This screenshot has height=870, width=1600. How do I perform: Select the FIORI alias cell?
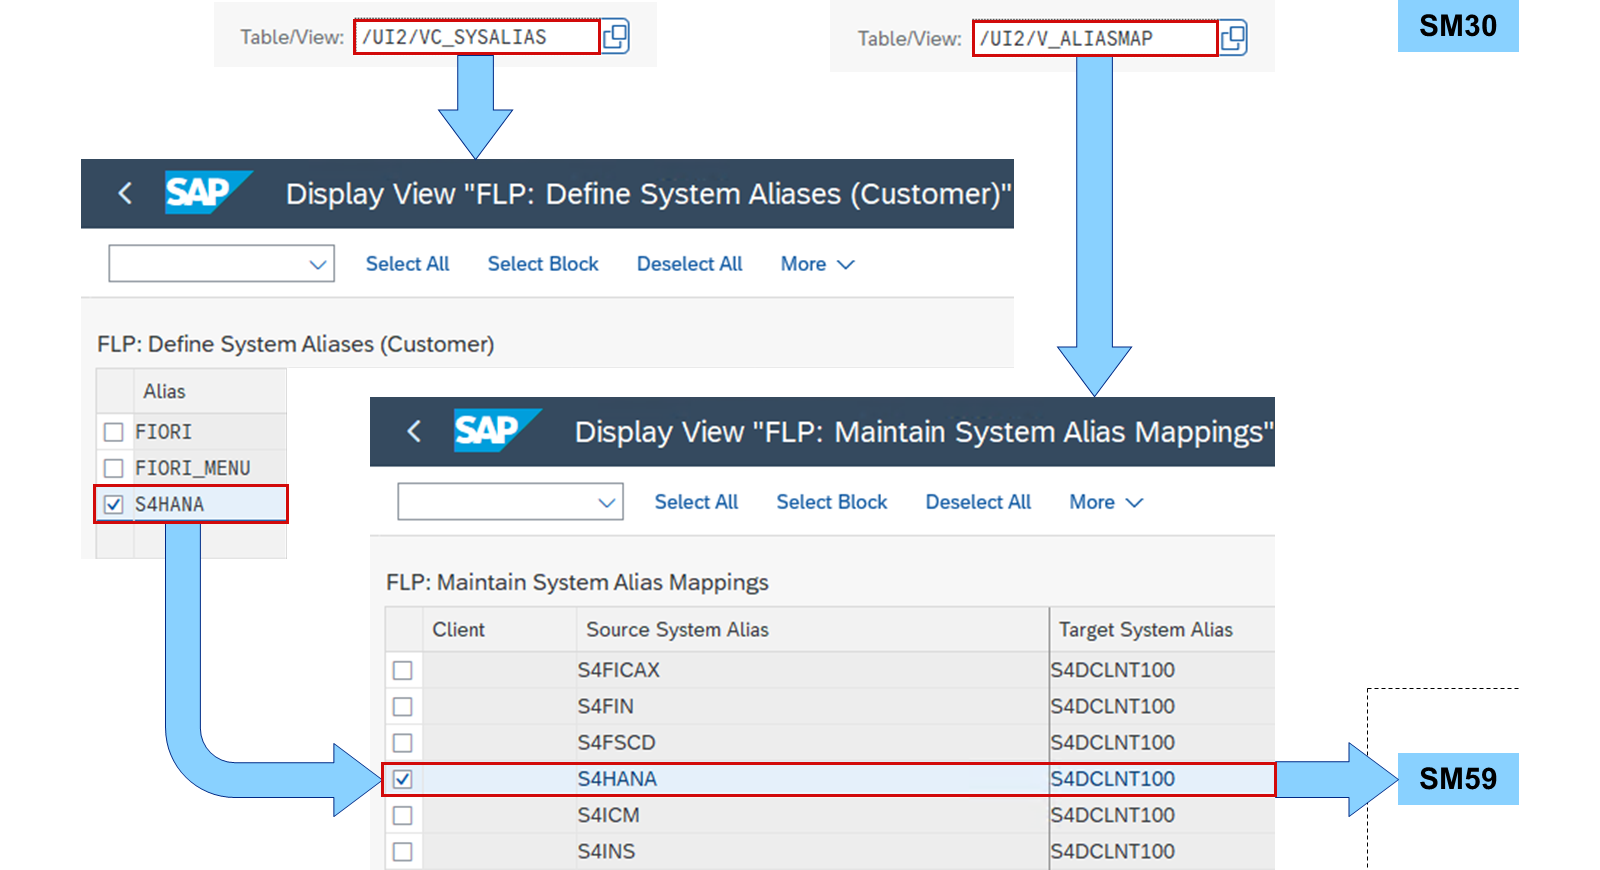[210, 432]
